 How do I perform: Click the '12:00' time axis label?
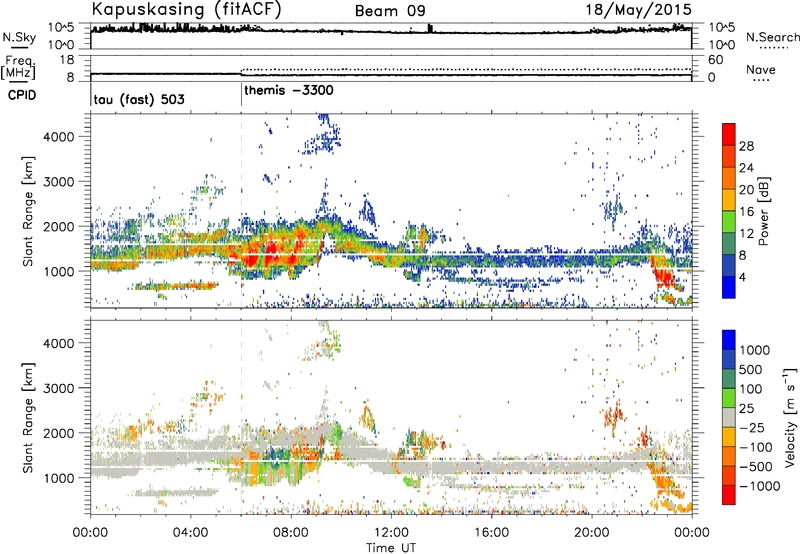point(391,533)
